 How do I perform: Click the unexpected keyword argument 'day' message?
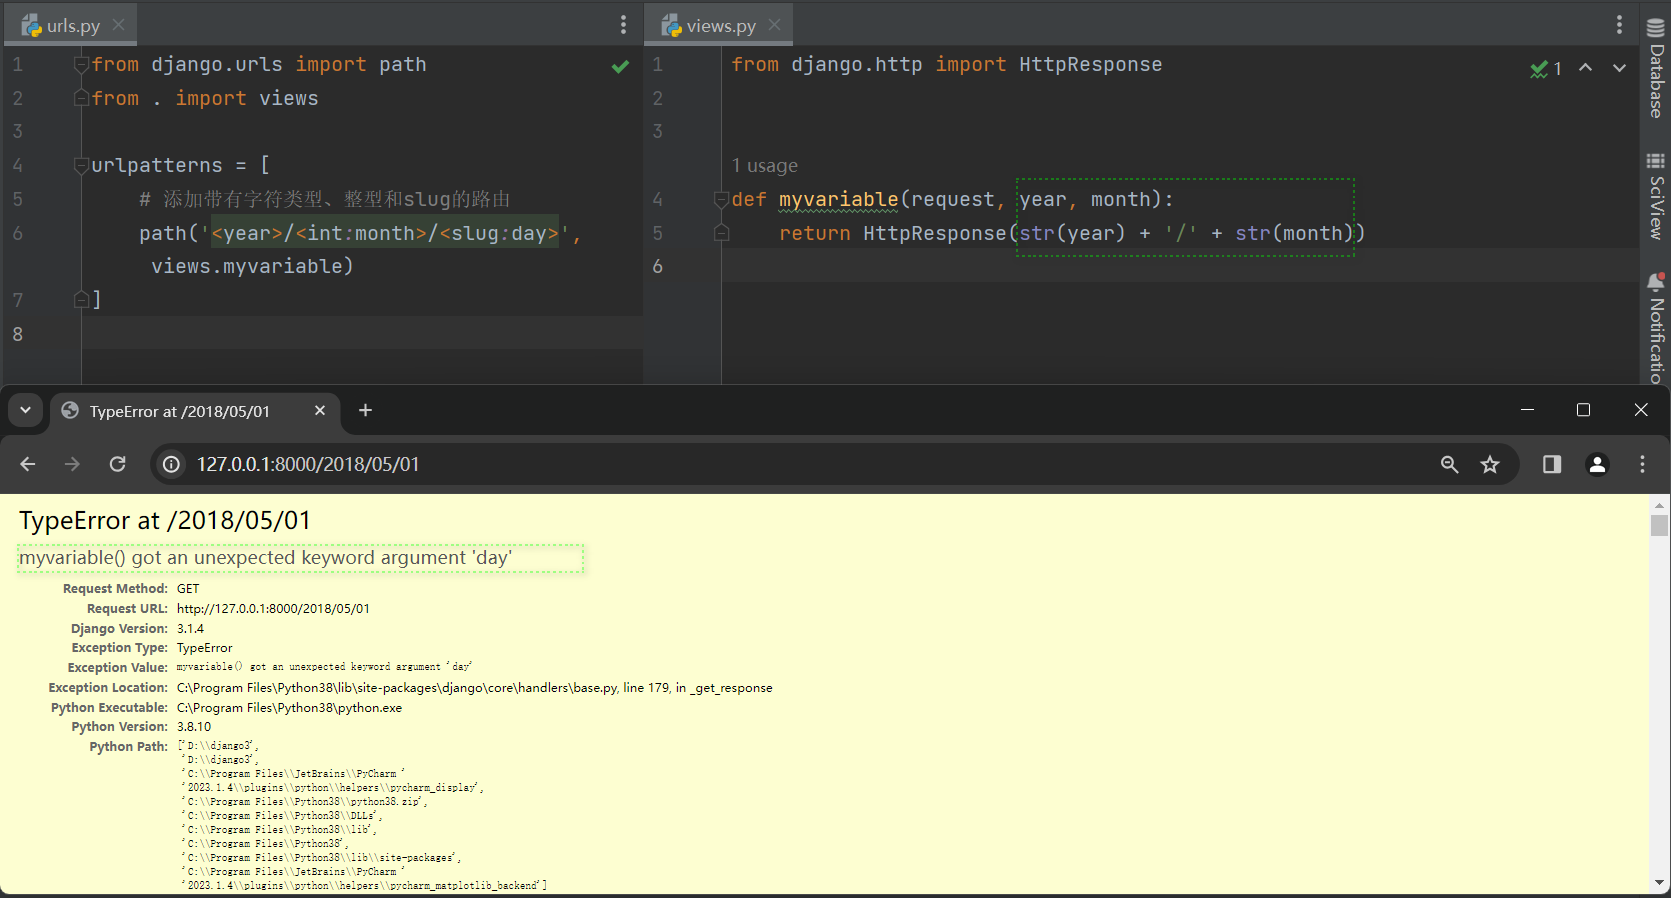(x=265, y=558)
